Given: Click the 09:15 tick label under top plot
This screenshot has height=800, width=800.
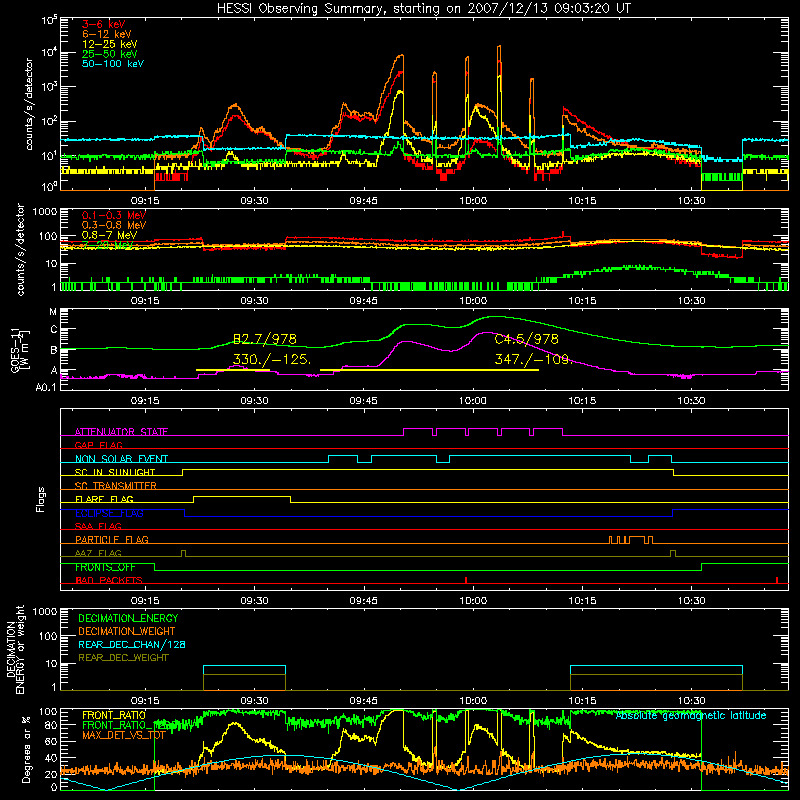Looking at the screenshot, I should click(145, 201).
